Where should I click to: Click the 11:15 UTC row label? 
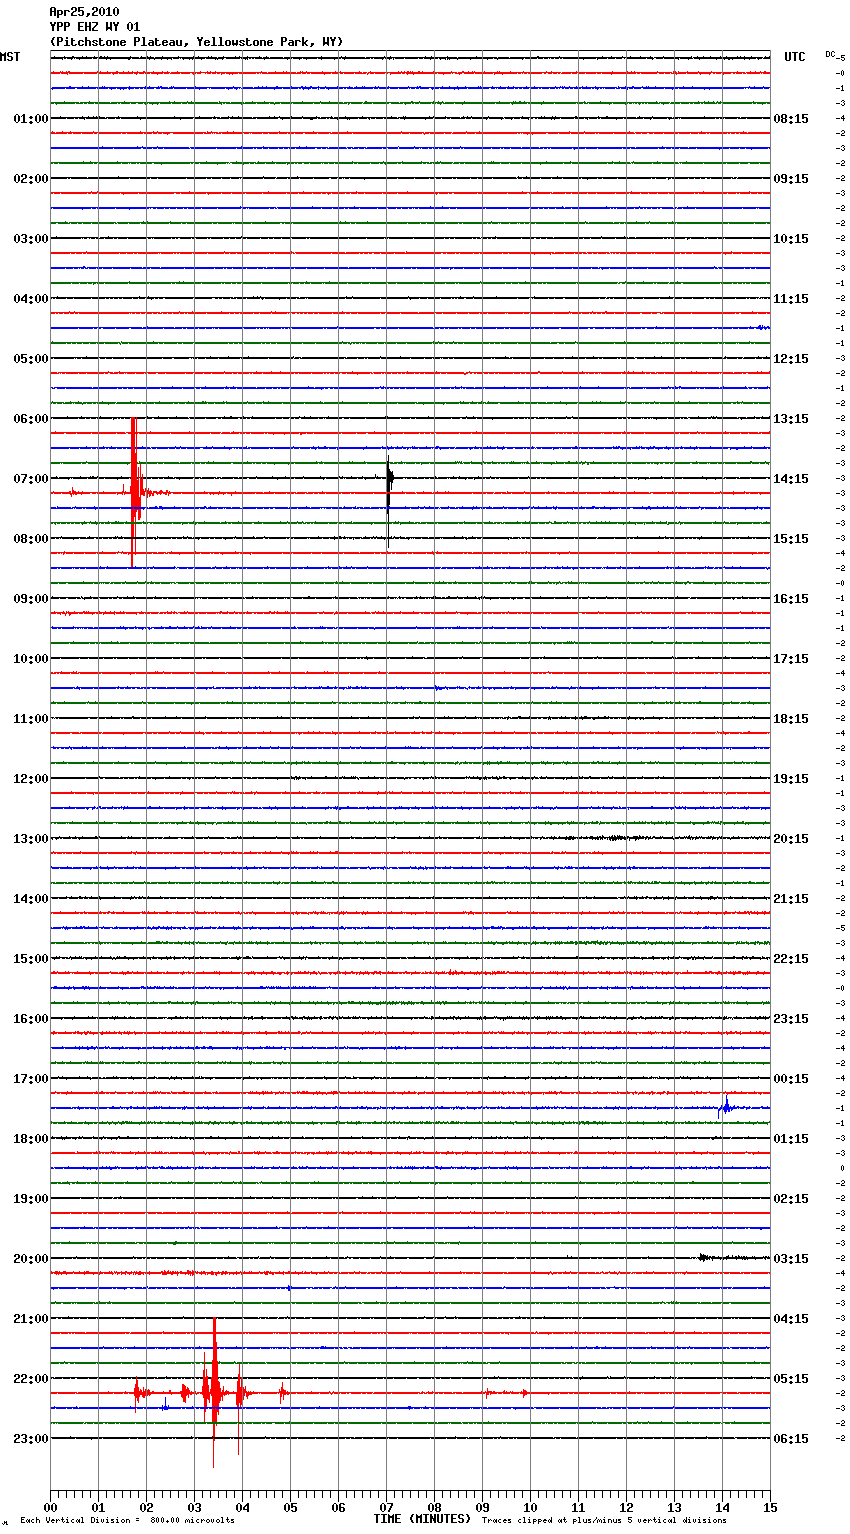tap(791, 299)
